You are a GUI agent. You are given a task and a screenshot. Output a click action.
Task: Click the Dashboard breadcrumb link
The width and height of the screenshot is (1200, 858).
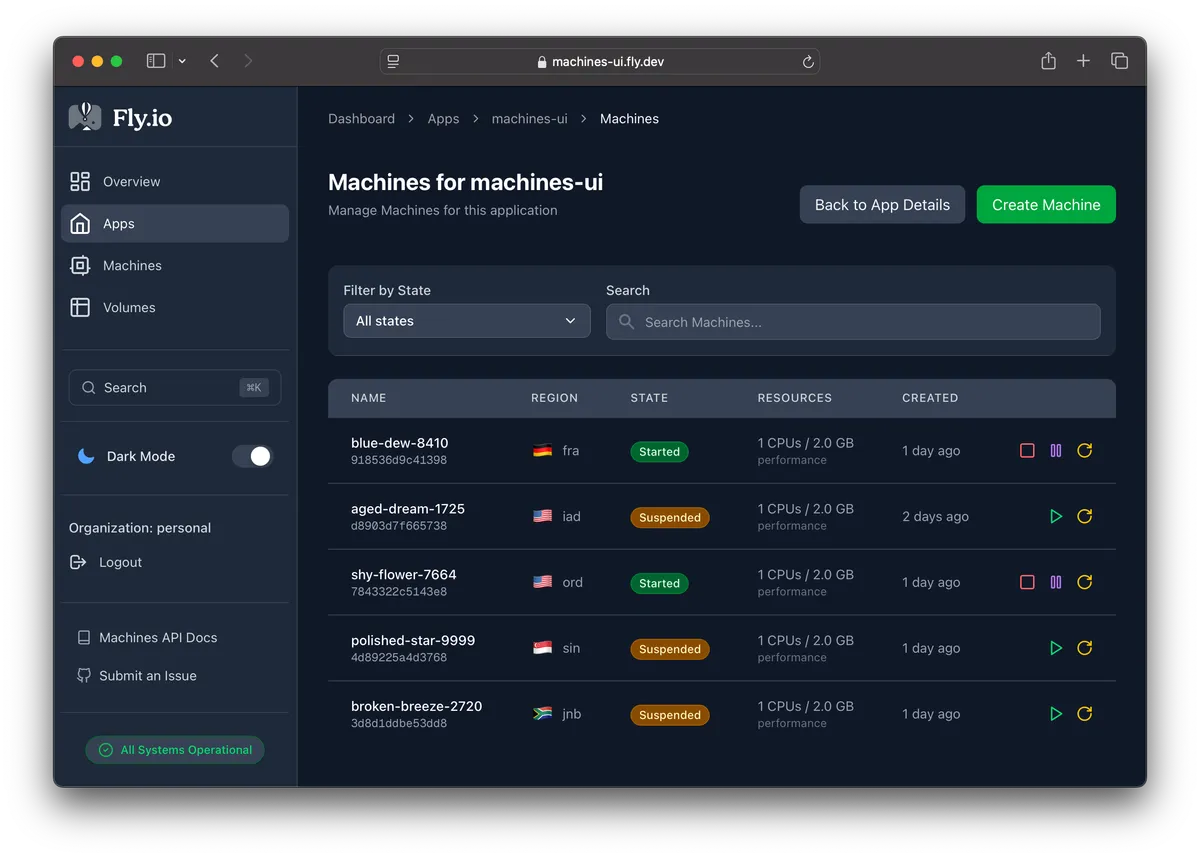361,119
